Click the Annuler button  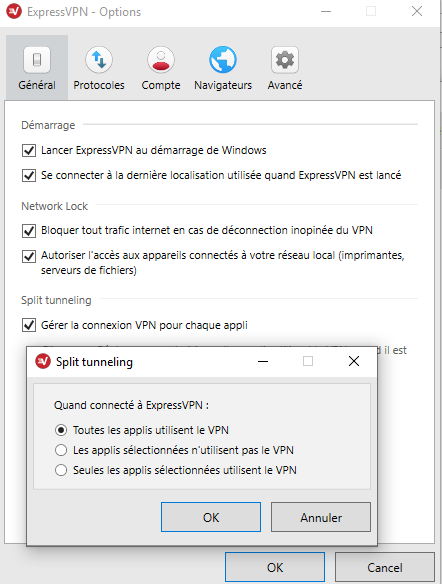[x=321, y=517]
